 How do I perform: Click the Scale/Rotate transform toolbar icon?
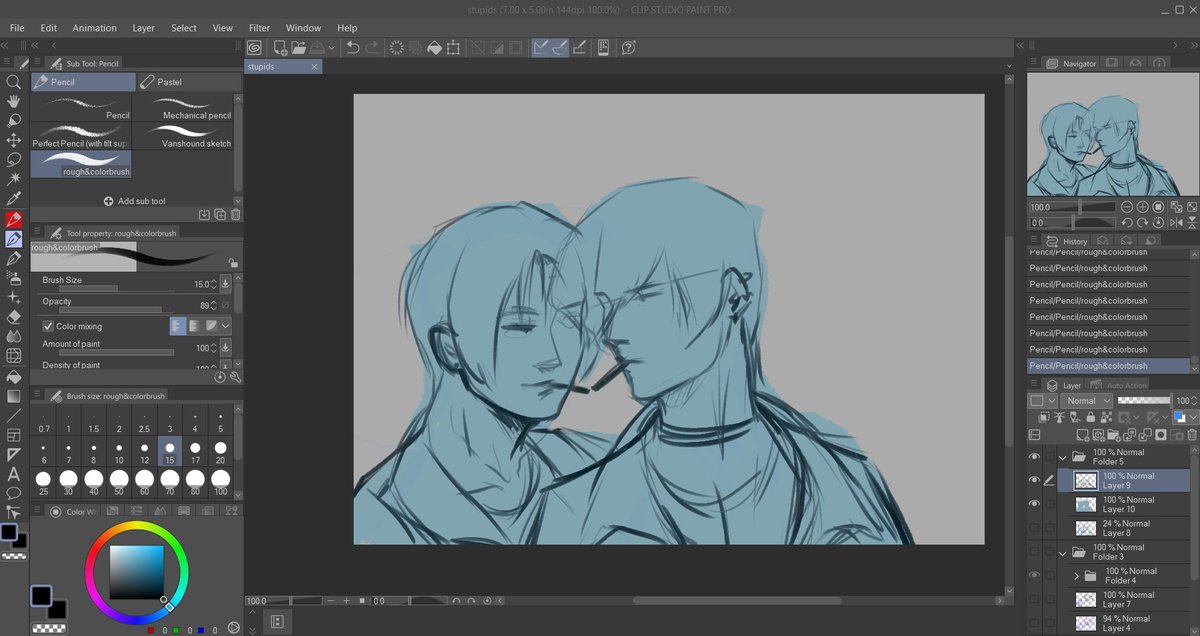453,47
